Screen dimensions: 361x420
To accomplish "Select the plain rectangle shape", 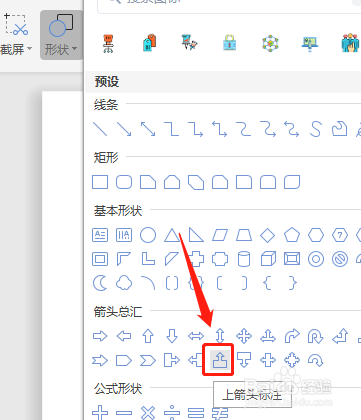I will click(100, 182).
